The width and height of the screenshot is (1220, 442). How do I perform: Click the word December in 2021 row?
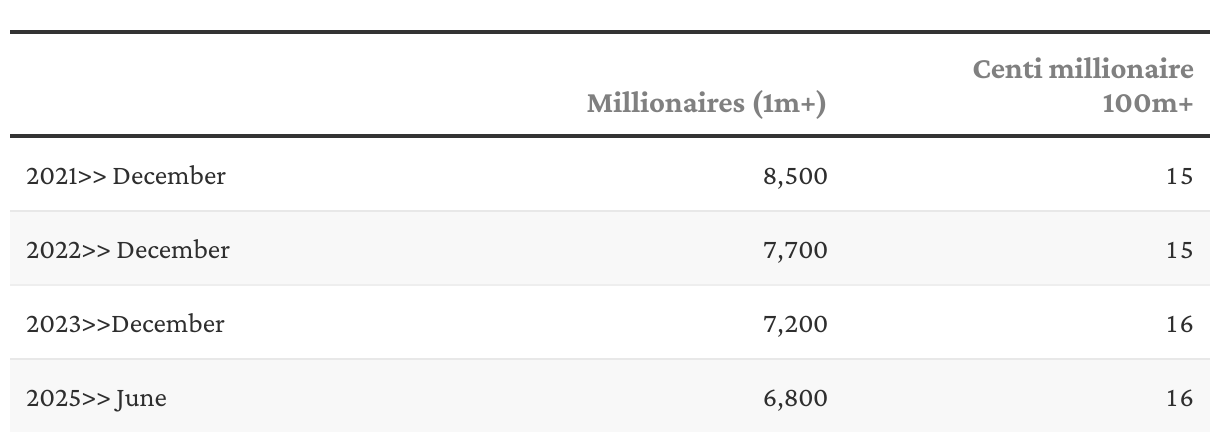tap(169, 176)
